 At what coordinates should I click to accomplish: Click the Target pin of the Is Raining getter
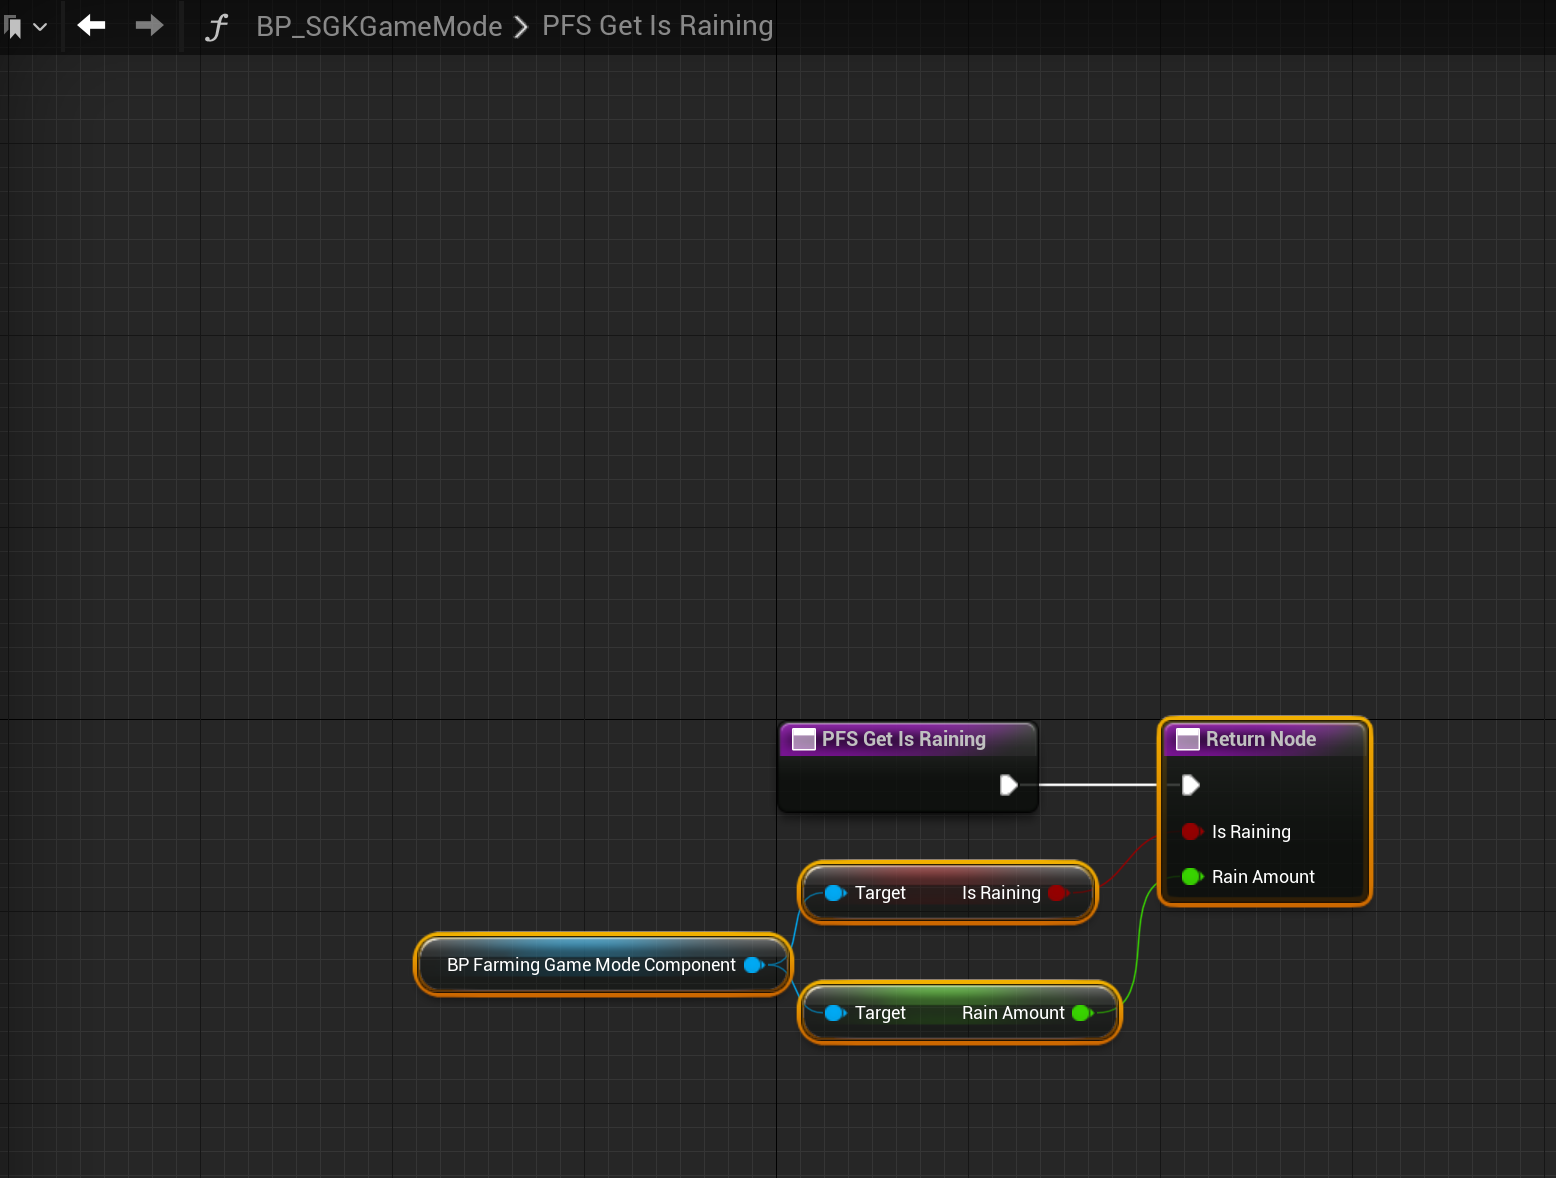tap(834, 893)
